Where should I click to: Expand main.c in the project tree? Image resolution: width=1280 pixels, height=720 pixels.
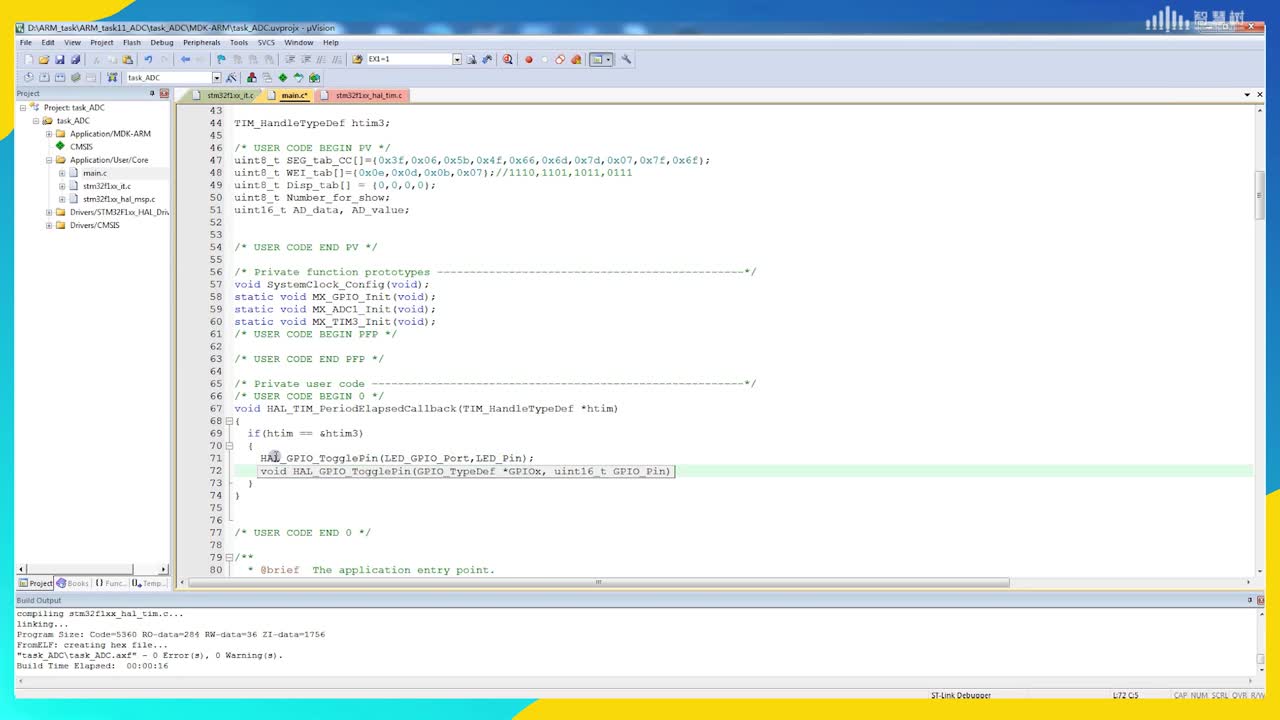coord(61,172)
